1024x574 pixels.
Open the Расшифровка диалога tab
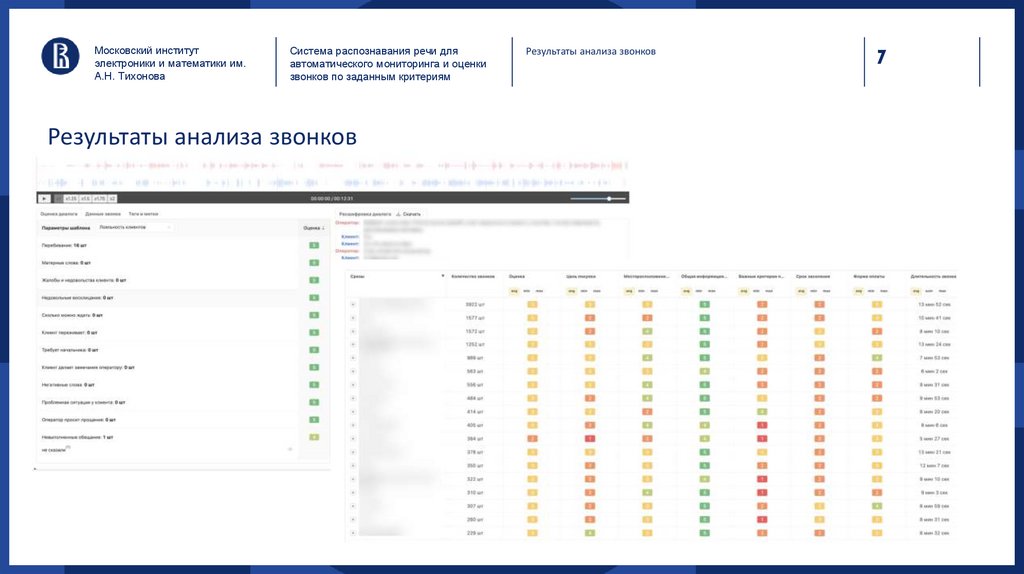[x=364, y=214]
